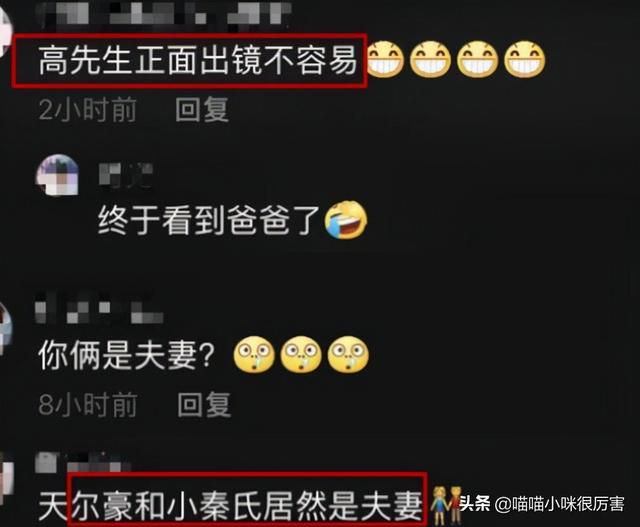The image size is (640, 527).
Task: Click the 2小时前 timestamp
Action: [x=88, y=109]
